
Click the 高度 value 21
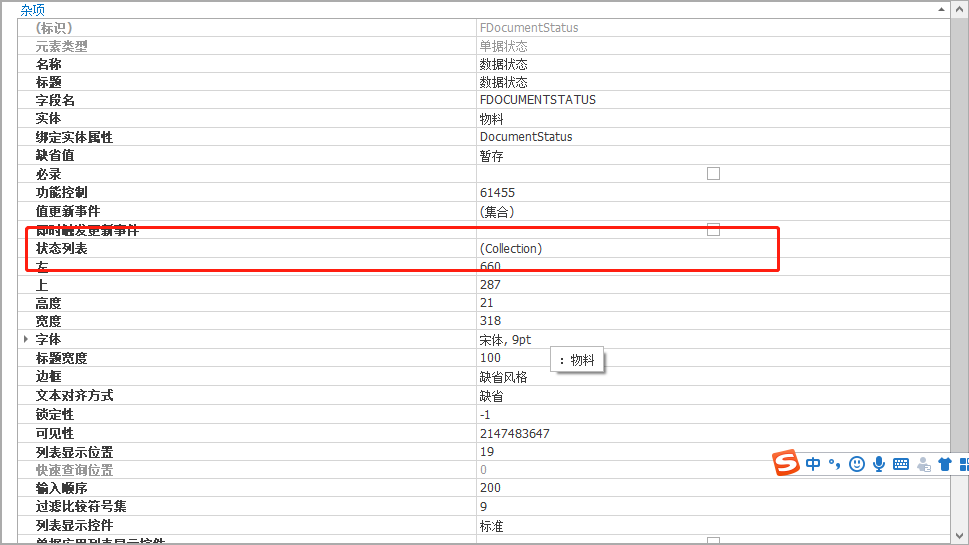[486, 303]
